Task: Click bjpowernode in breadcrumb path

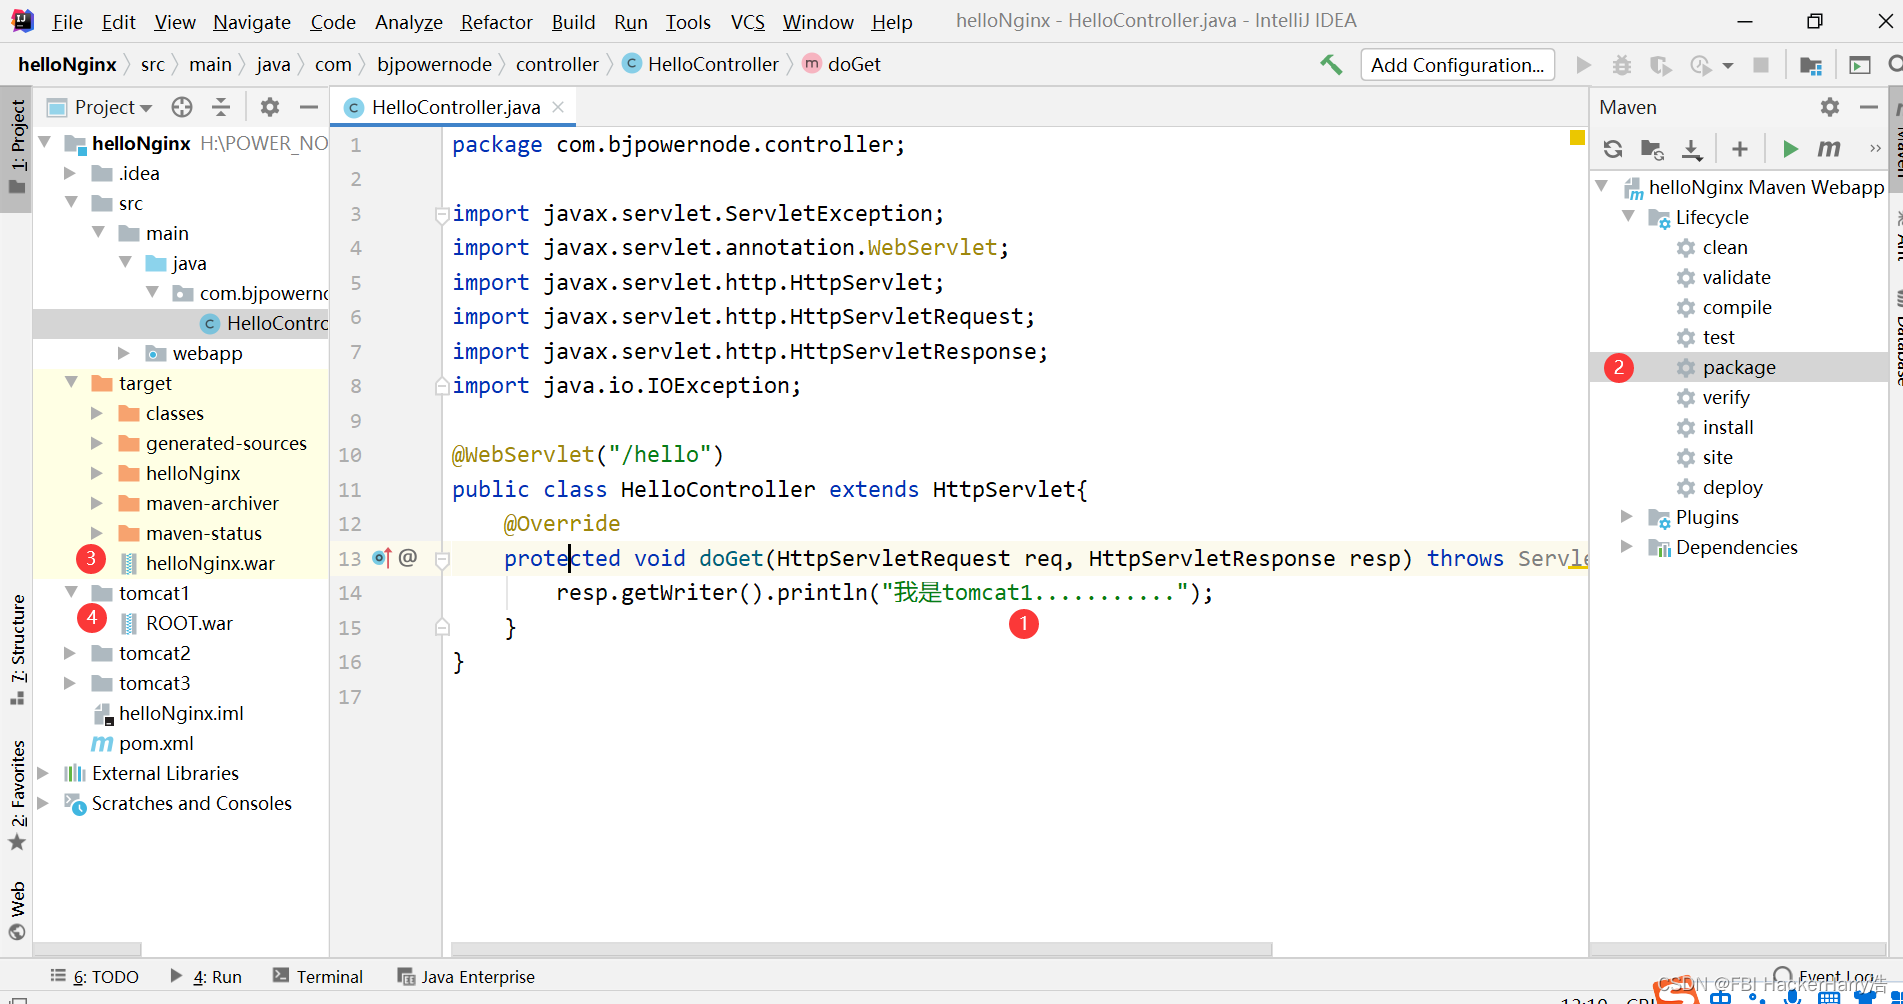Action: tap(434, 65)
